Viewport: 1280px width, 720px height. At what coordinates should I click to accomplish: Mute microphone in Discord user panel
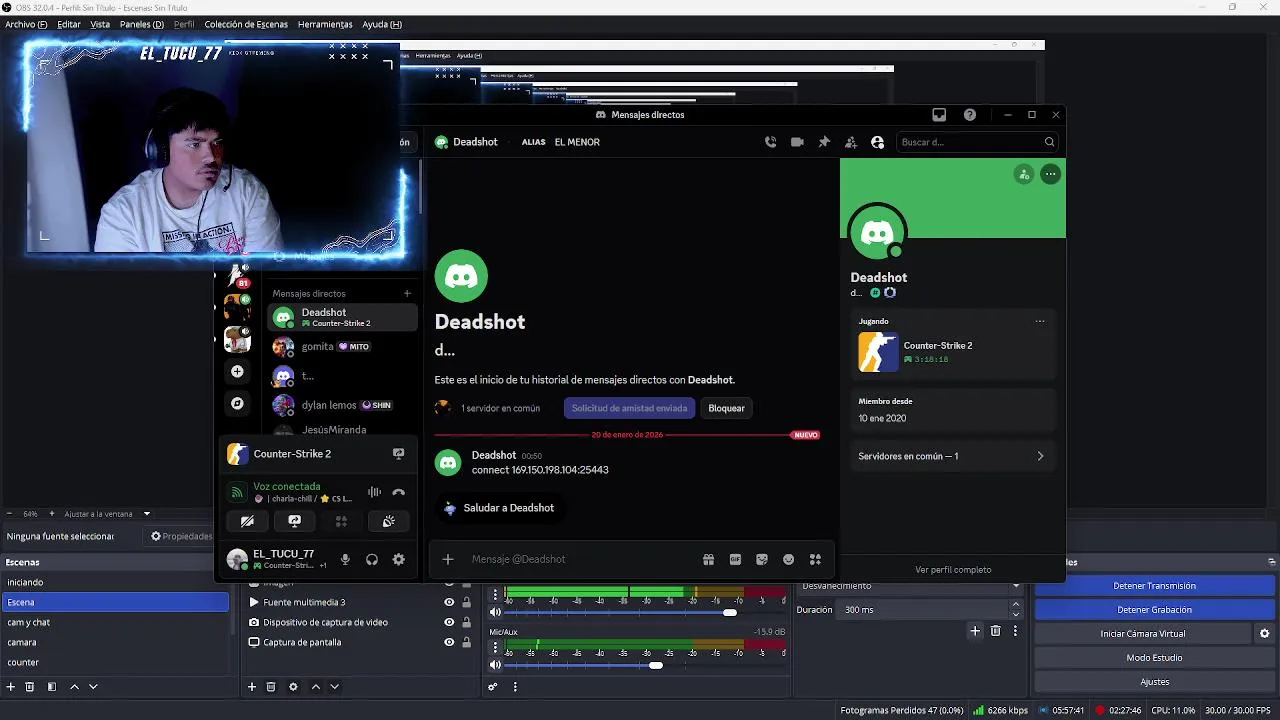(345, 560)
